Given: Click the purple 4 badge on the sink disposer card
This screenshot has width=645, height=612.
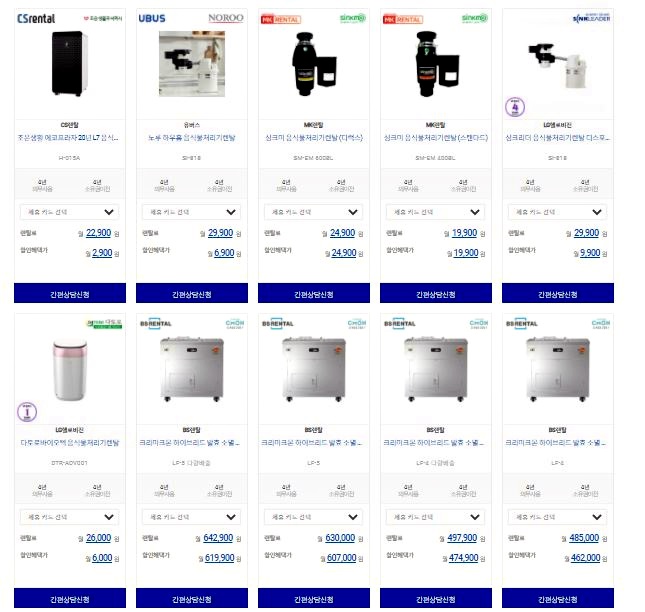Looking at the screenshot, I should tap(515, 107).
